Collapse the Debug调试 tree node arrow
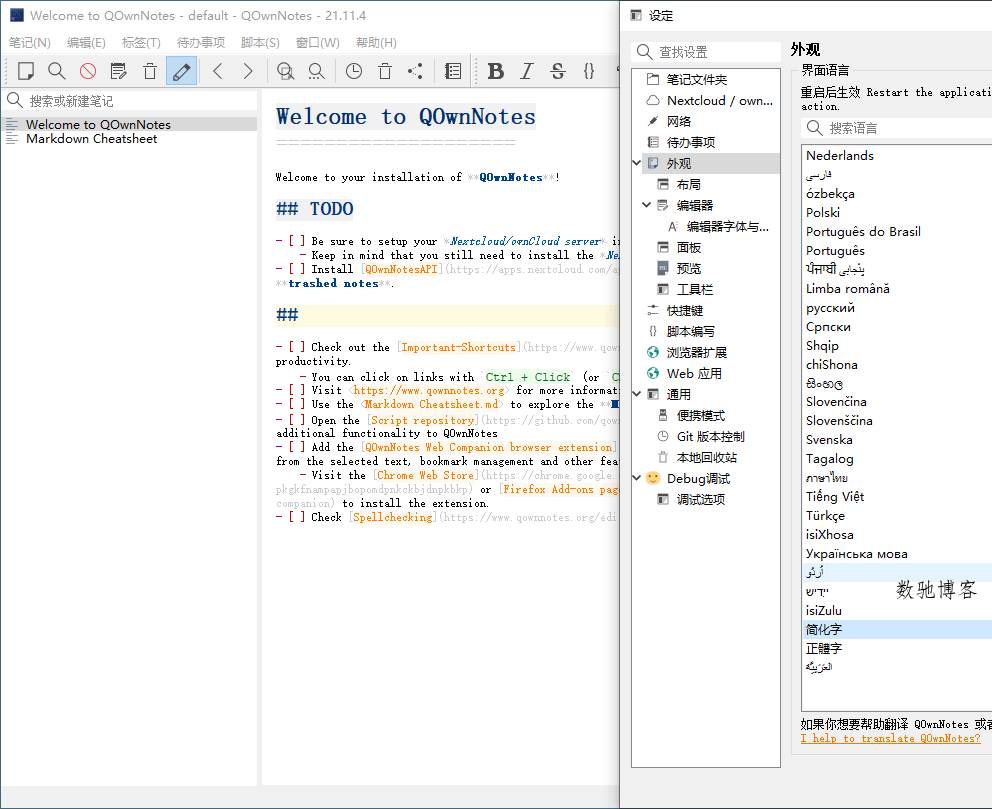Image resolution: width=992 pixels, height=809 pixels. (x=636, y=478)
